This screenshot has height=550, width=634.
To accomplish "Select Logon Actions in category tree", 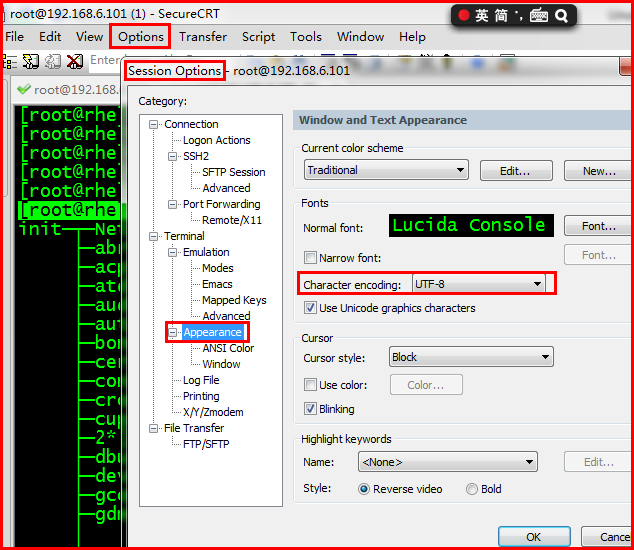I will (x=217, y=140).
